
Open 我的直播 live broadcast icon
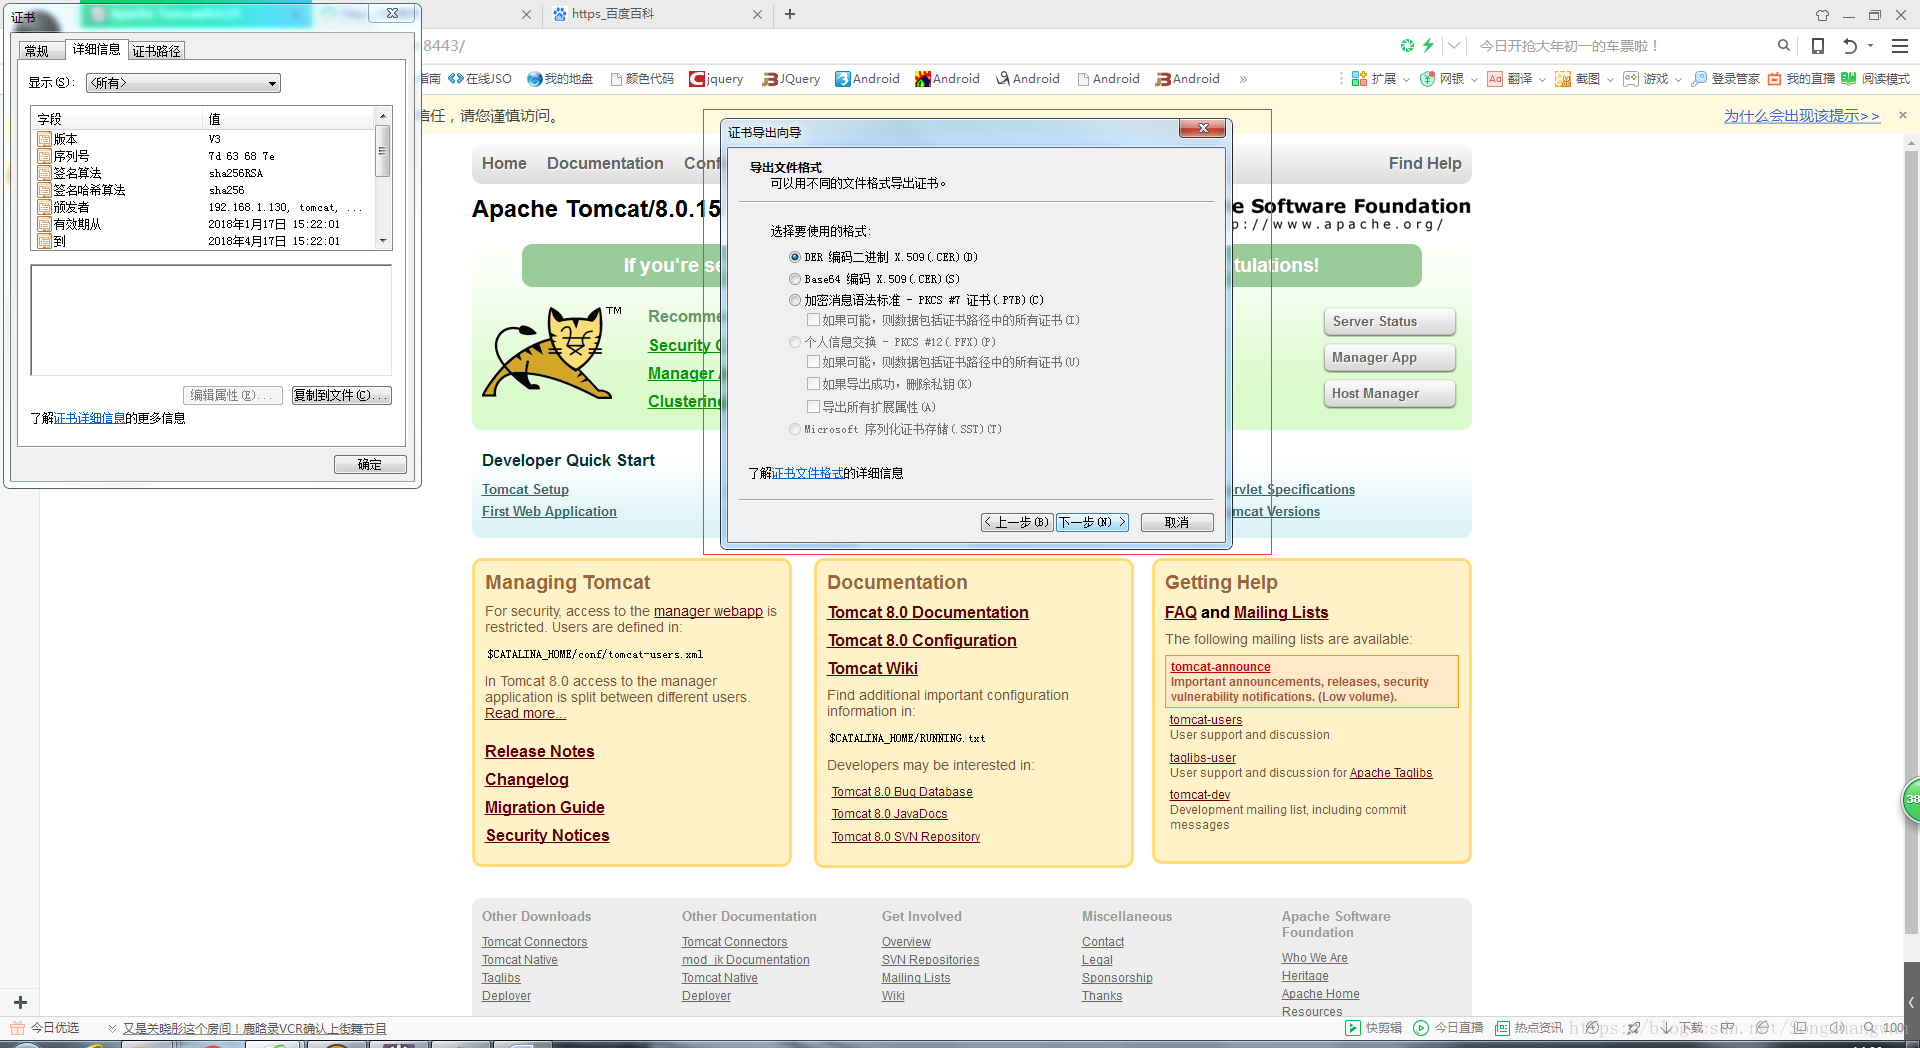point(1801,79)
